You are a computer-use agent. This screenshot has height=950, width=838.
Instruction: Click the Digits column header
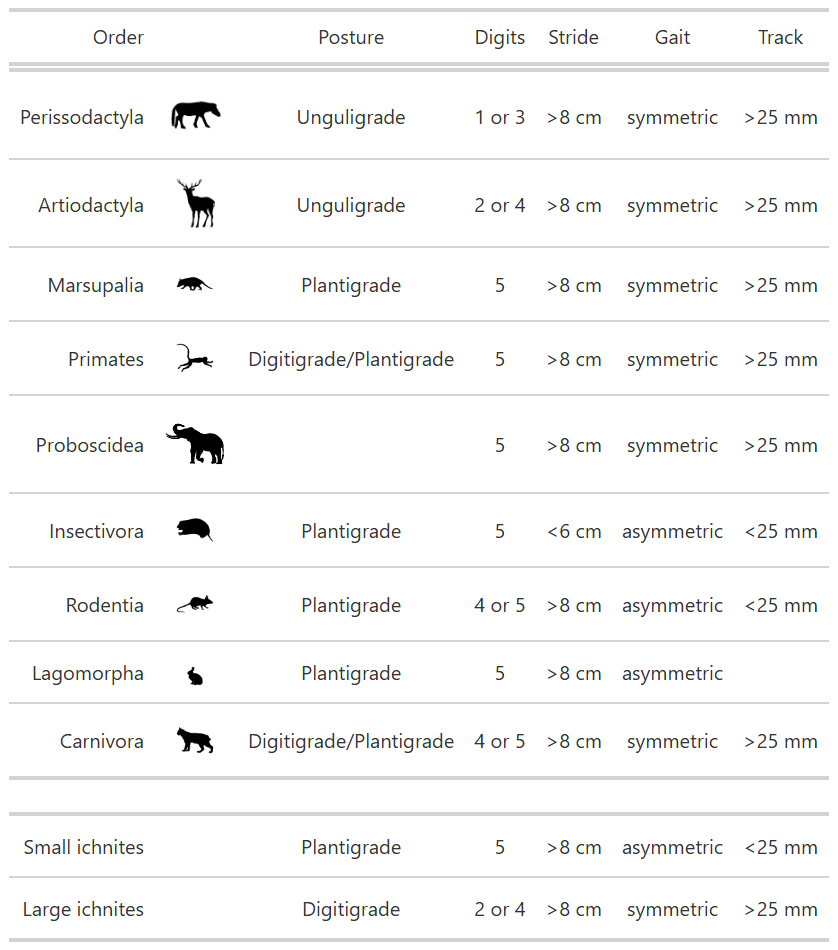tap(500, 38)
